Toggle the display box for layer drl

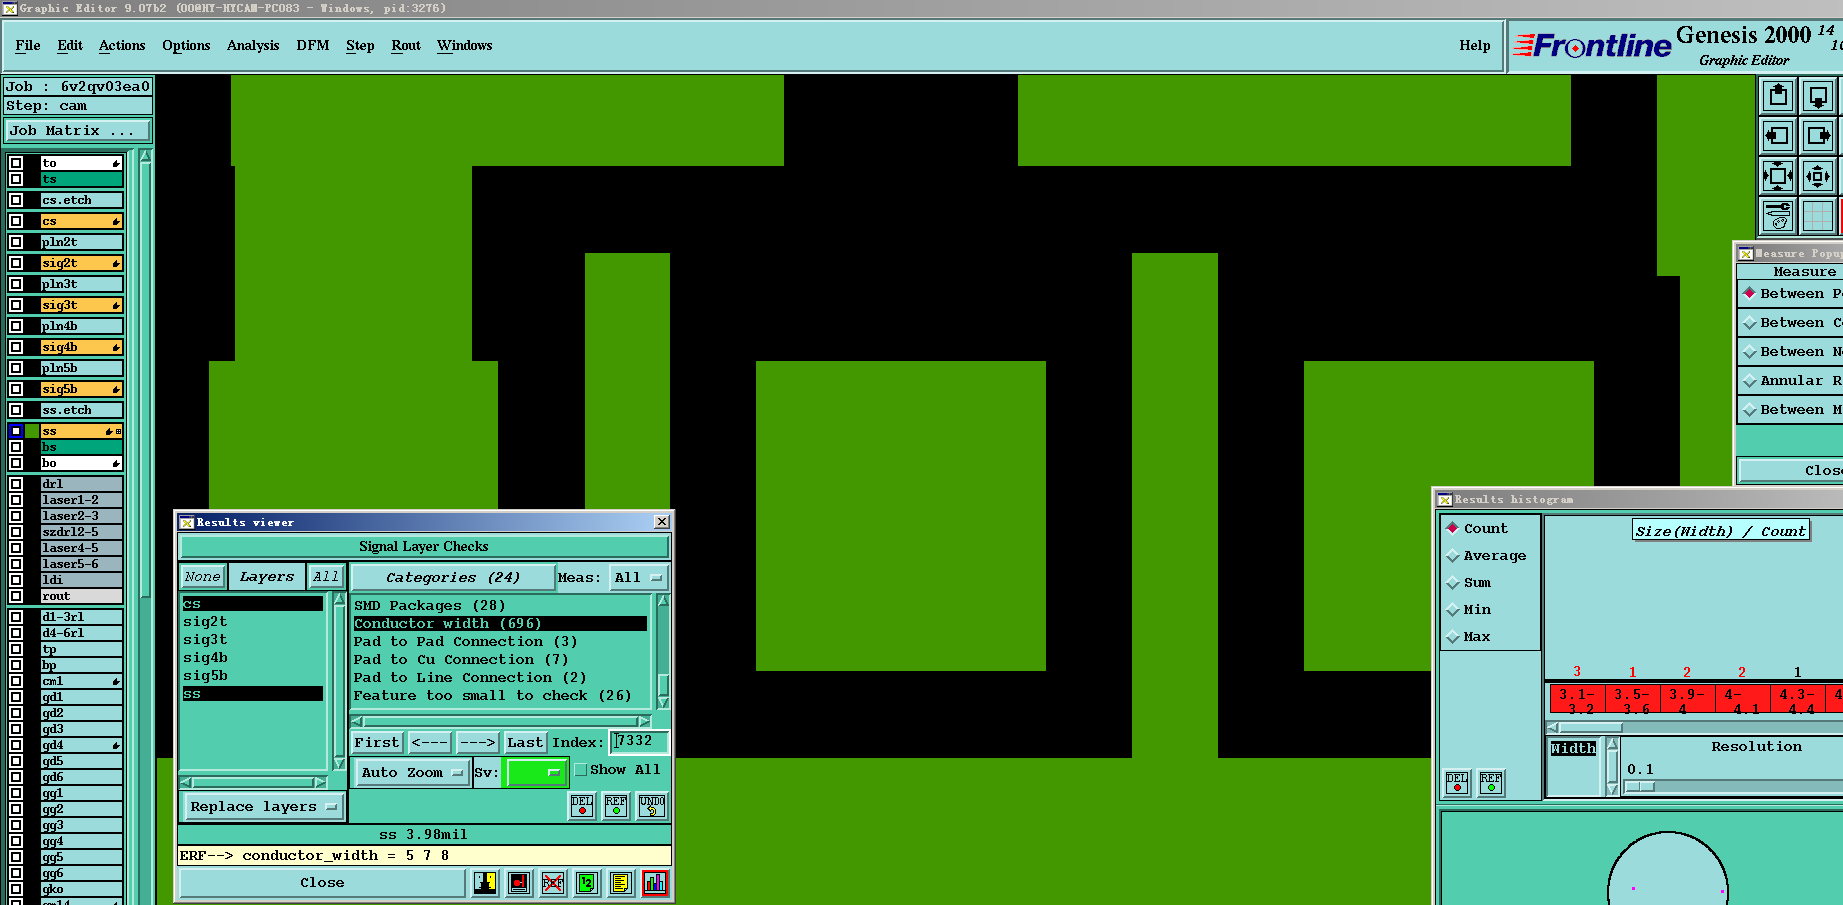click(16, 484)
